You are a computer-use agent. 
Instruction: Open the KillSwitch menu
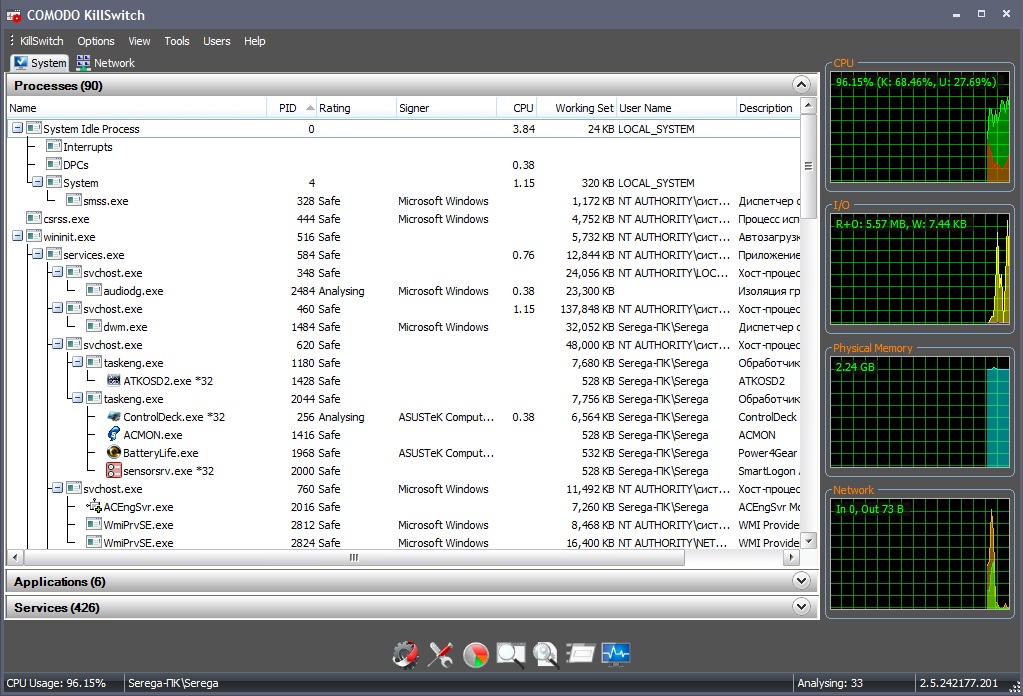coord(42,41)
